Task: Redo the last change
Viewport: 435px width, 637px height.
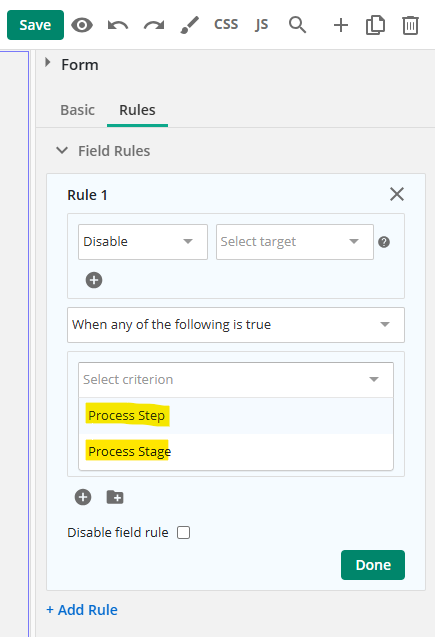Action: [154, 25]
